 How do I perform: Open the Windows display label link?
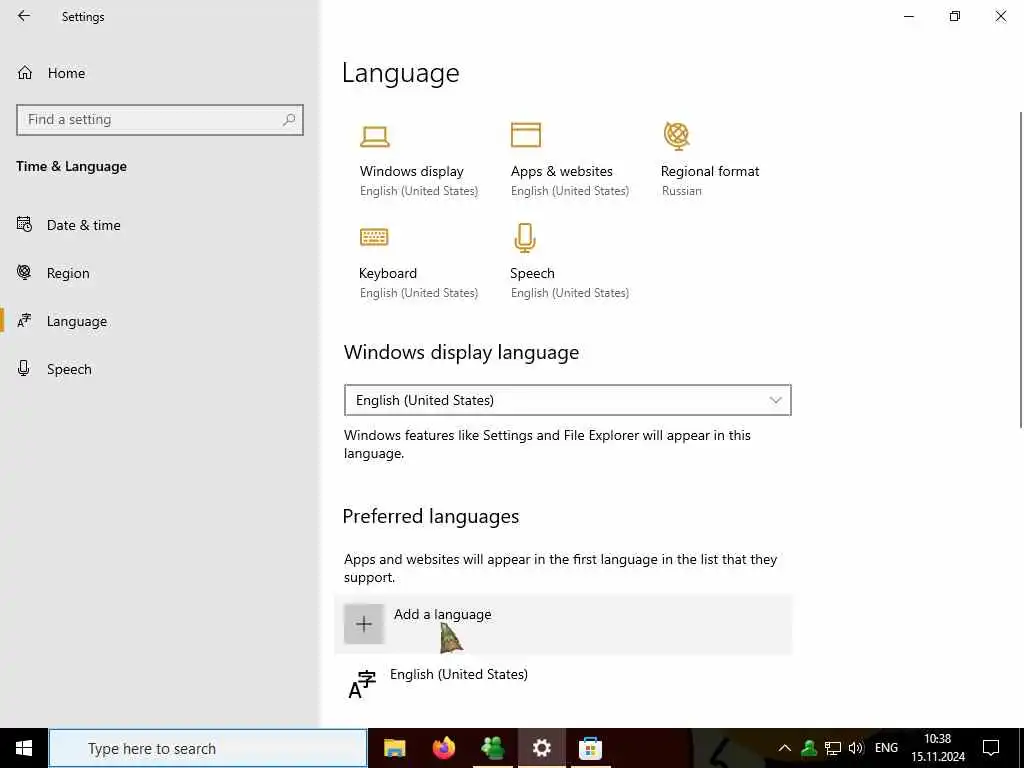411,171
